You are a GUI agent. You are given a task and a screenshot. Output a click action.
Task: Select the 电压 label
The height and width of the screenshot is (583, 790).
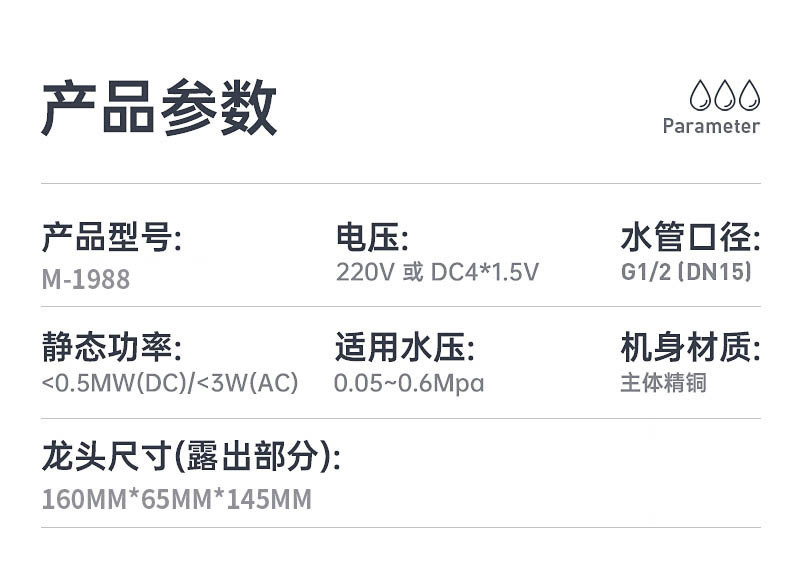pos(372,240)
